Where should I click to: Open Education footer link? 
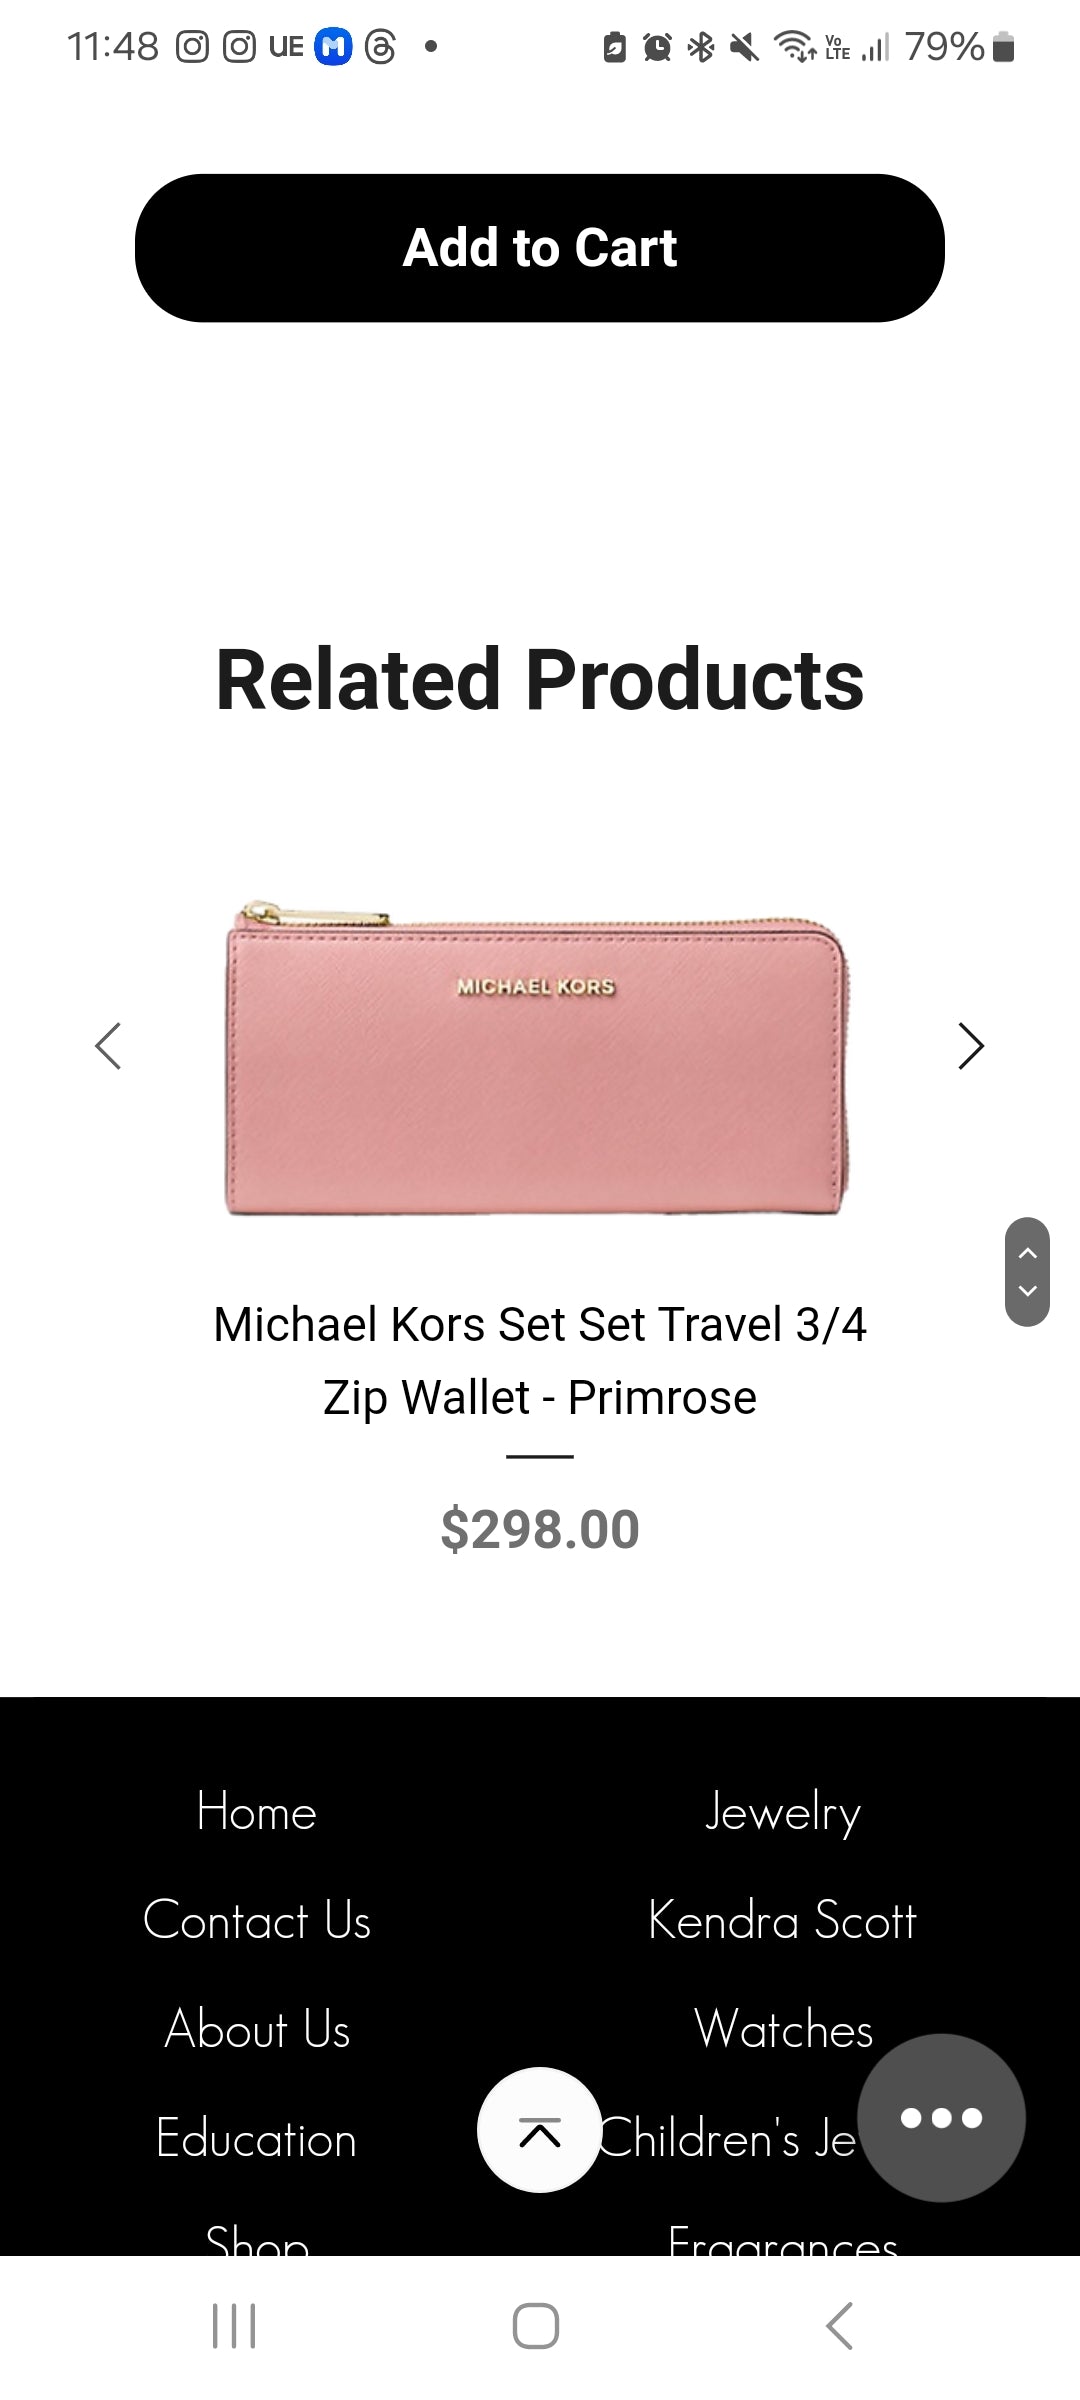coord(257,2138)
